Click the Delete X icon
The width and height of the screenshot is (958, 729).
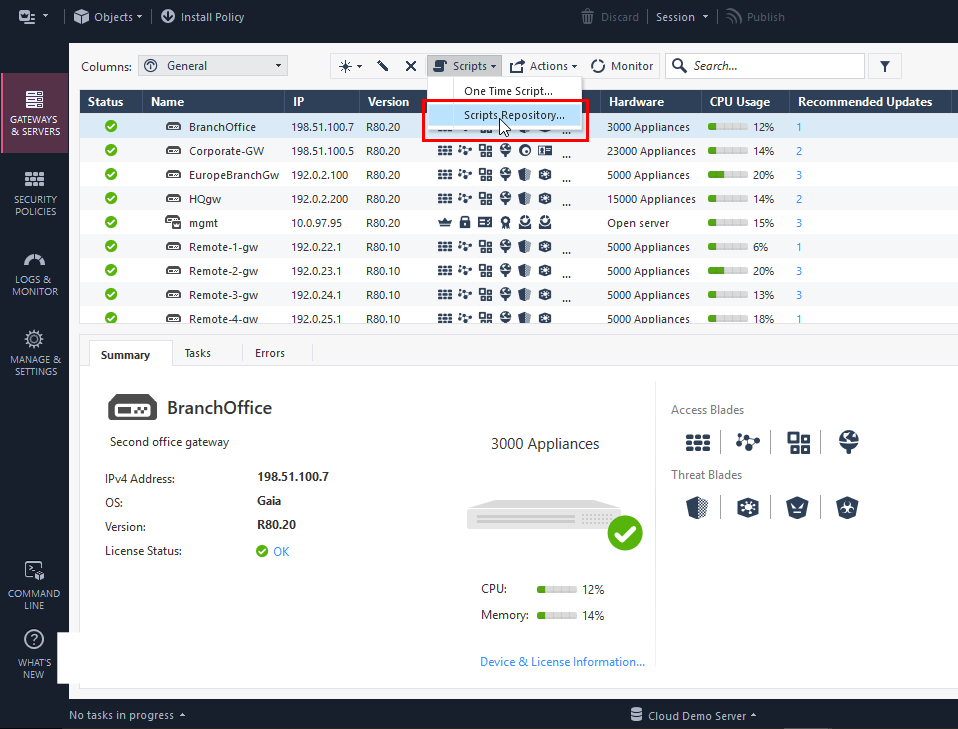click(411, 66)
